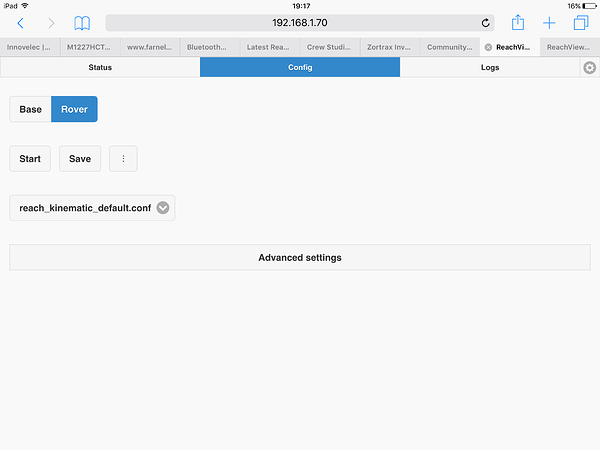The image size is (600, 450).
Task: Go back with Safari back arrow
Action: pyautogui.click(x=21, y=23)
